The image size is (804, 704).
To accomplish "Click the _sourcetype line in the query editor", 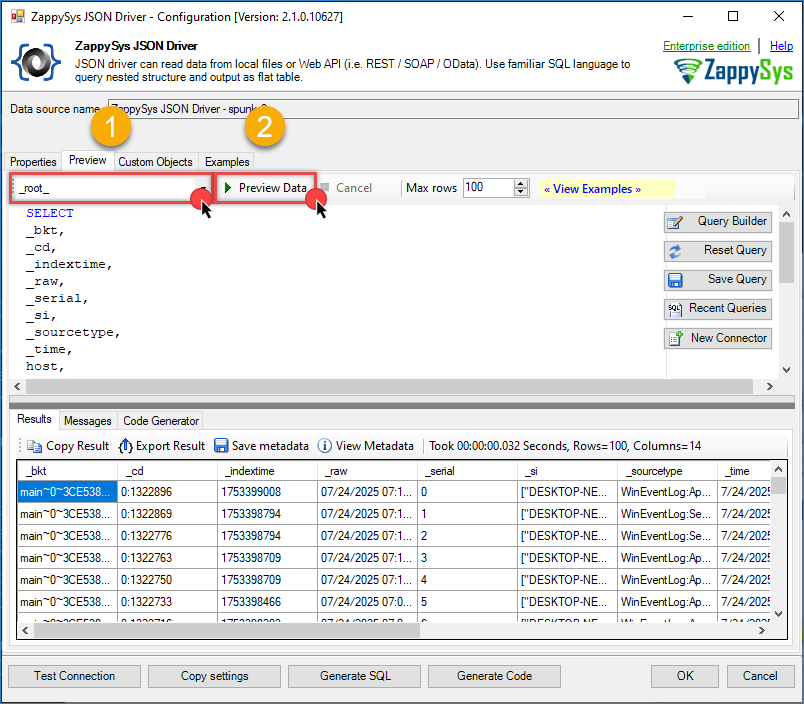I will pos(73,333).
